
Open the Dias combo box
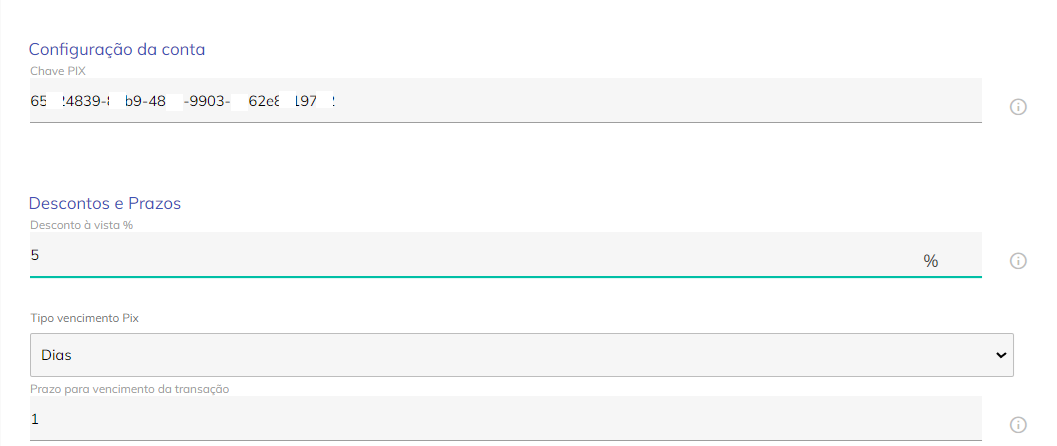click(522, 354)
